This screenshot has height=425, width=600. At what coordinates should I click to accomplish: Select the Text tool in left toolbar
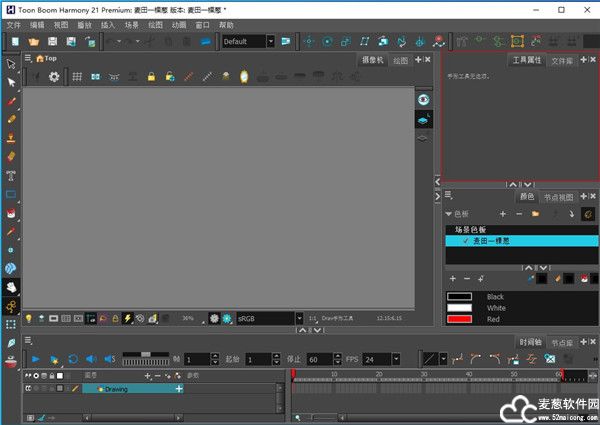click(11, 175)
